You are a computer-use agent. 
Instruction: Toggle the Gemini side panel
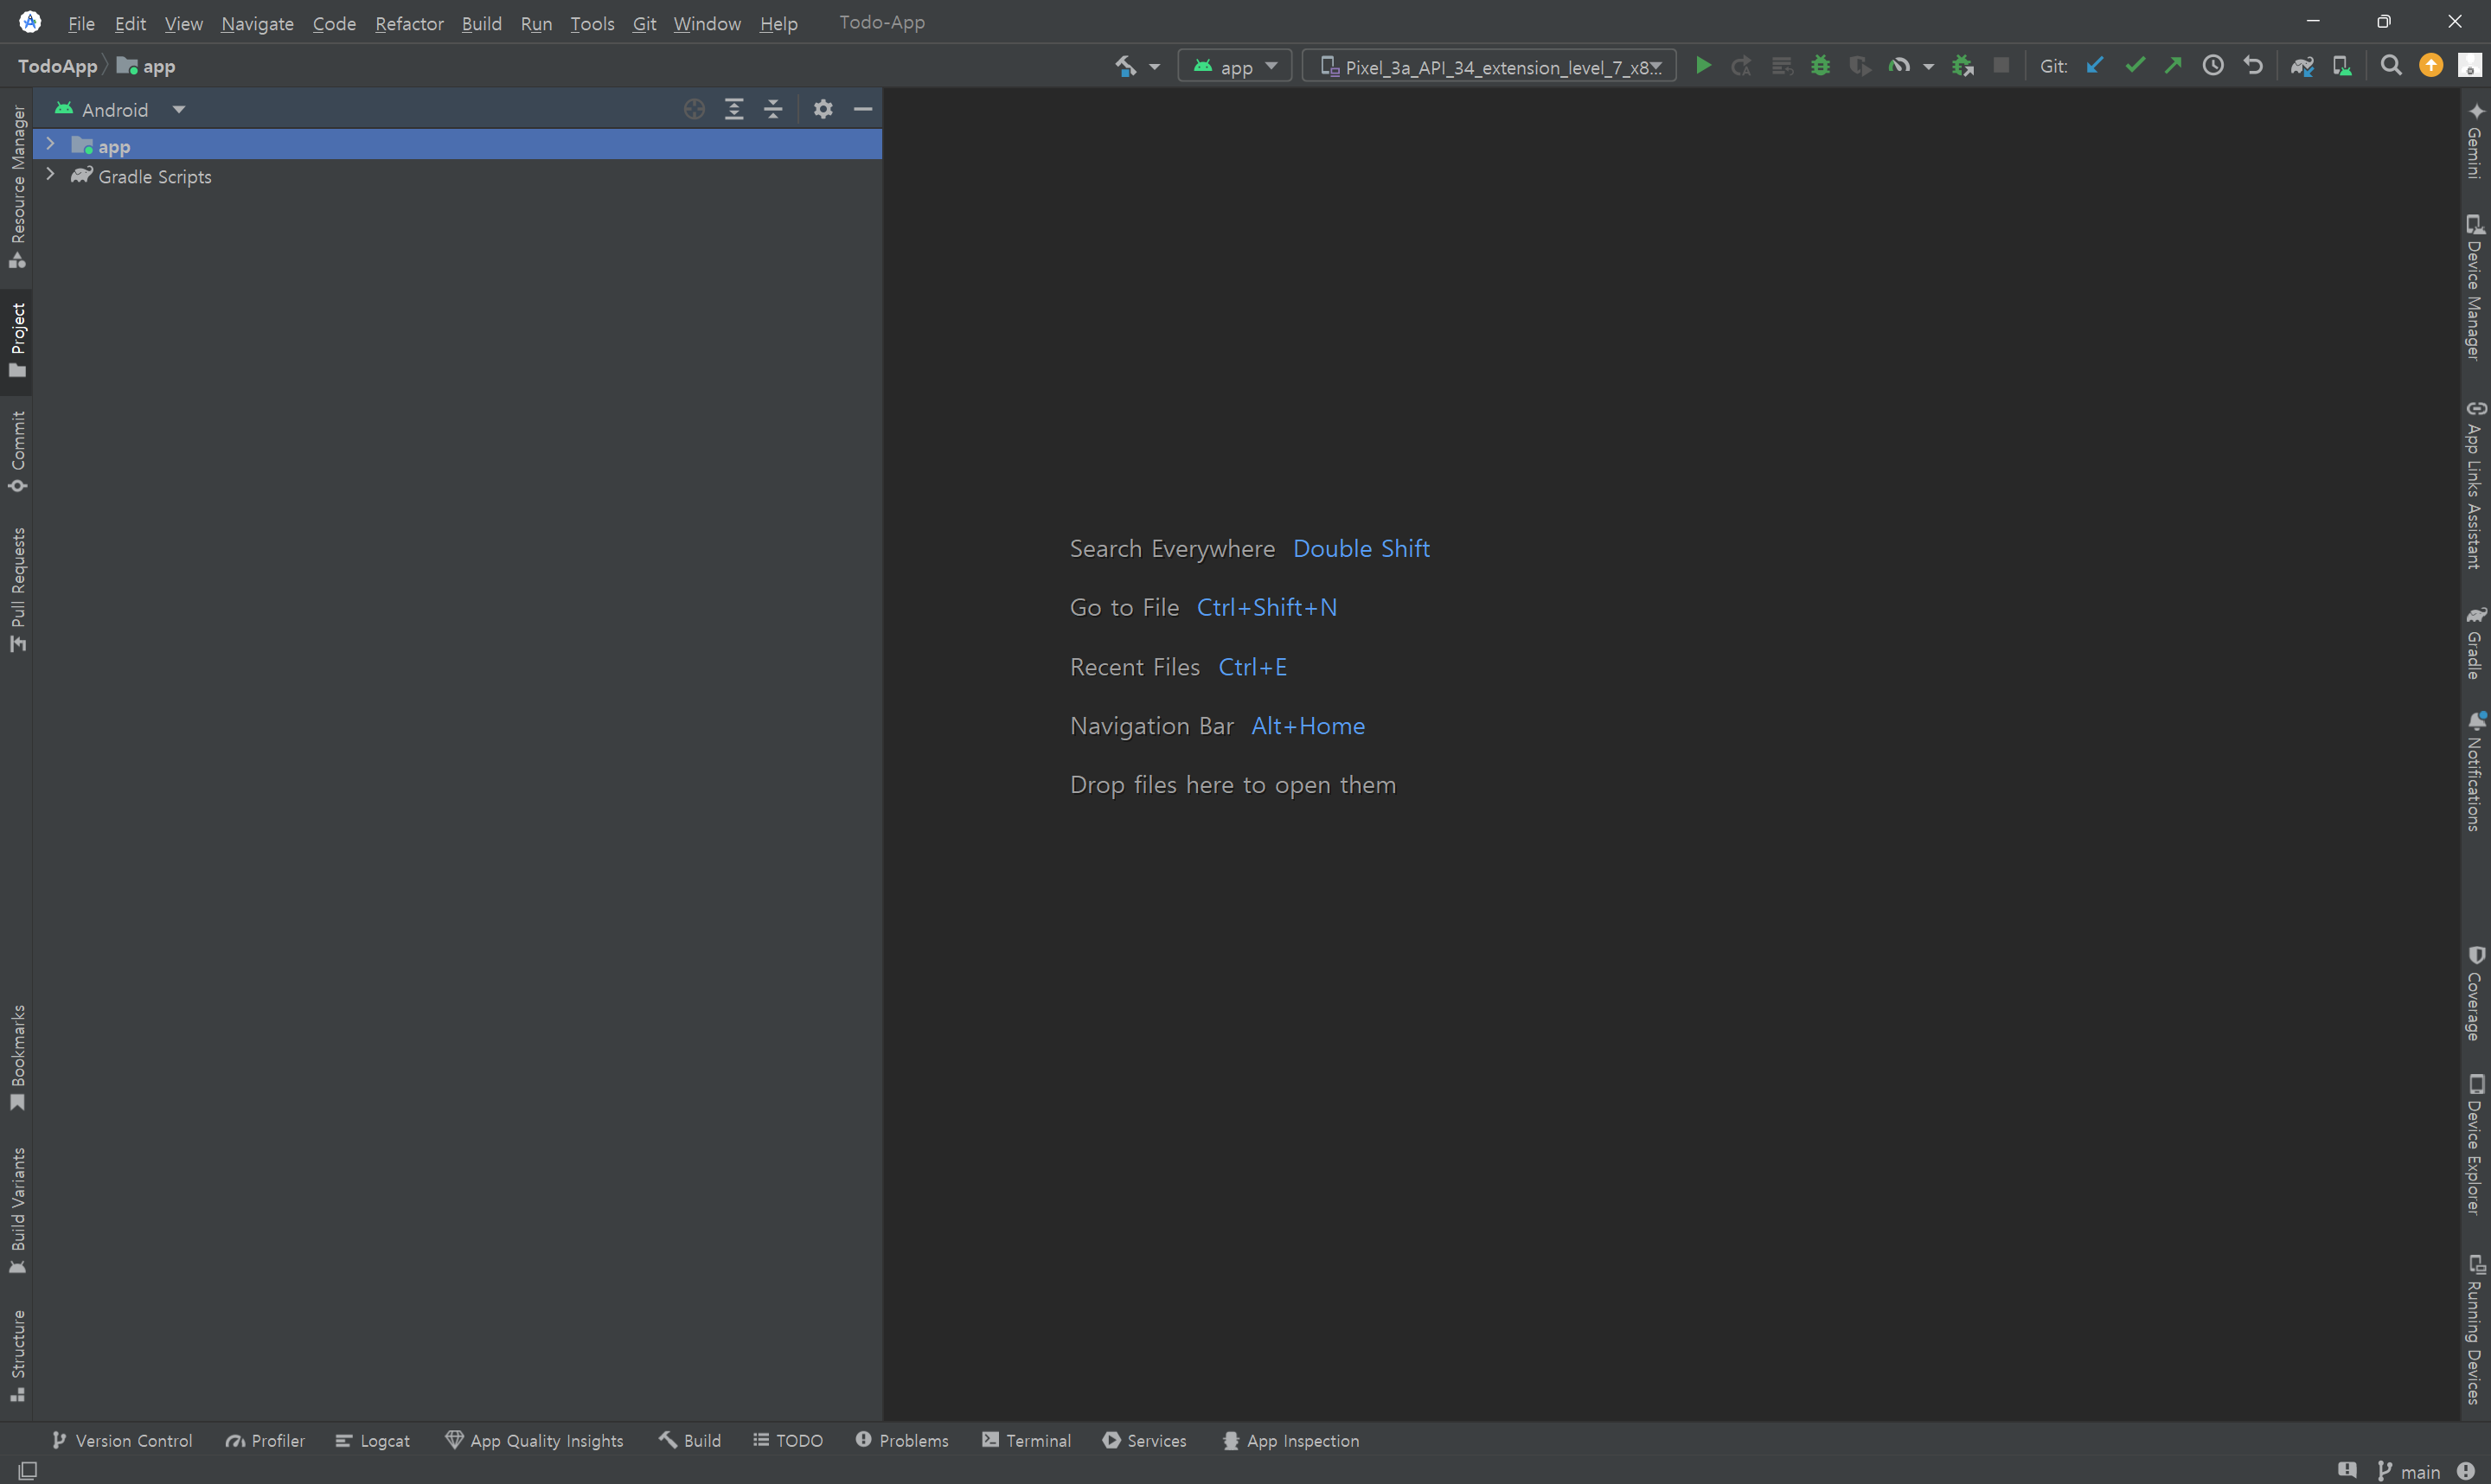(2475, 142)
